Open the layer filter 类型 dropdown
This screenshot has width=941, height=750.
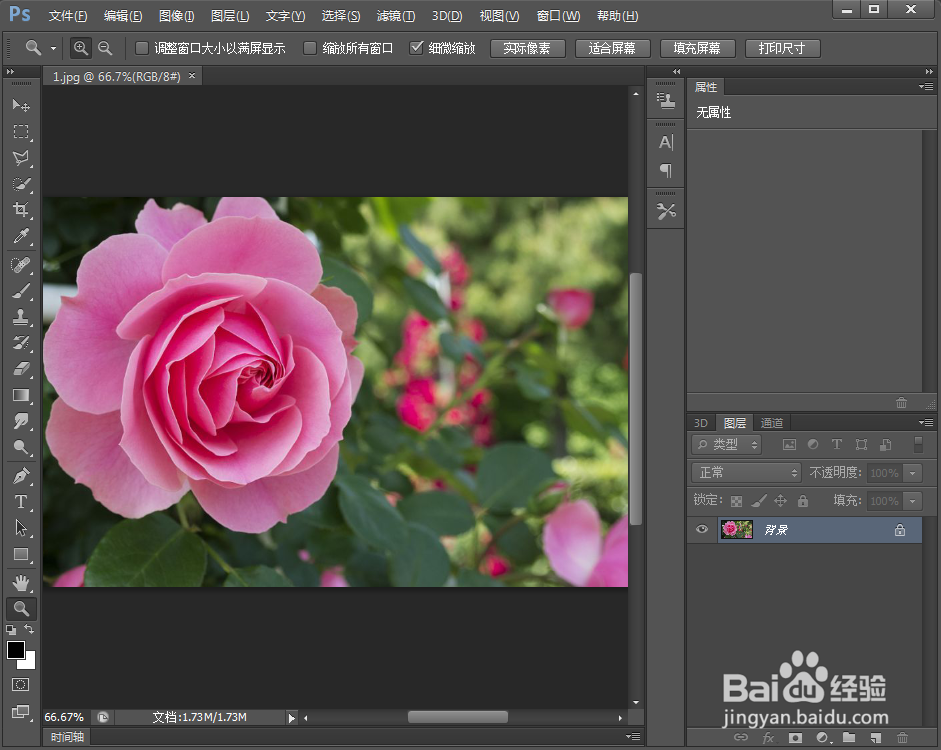[726, 444]
